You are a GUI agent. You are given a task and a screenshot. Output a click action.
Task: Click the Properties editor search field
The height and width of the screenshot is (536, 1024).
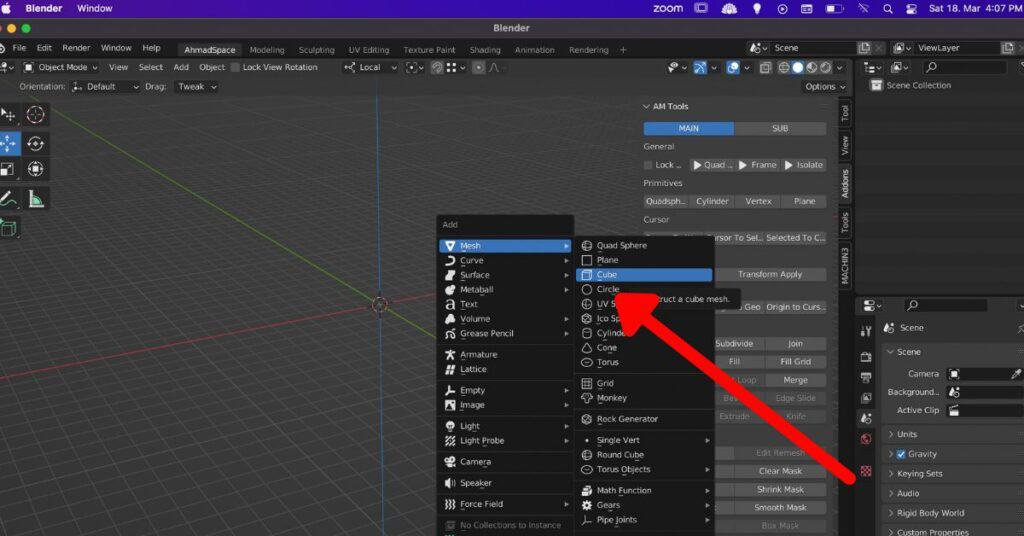tap(946, 306)
